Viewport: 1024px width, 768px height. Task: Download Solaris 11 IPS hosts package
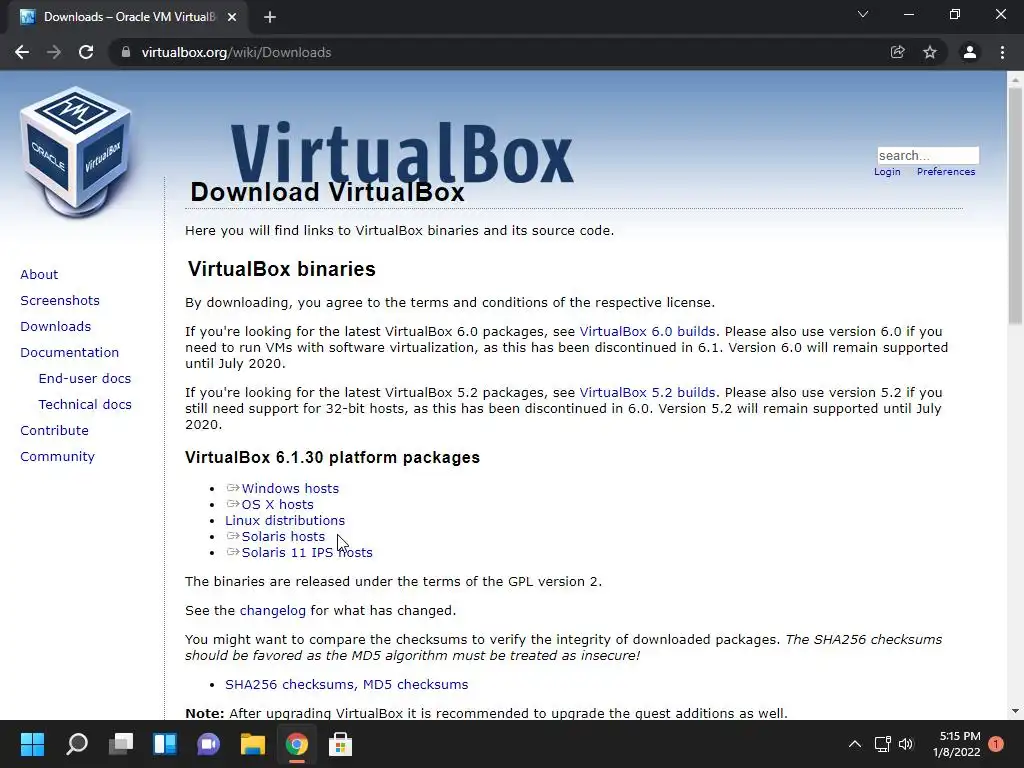(307, 552)
